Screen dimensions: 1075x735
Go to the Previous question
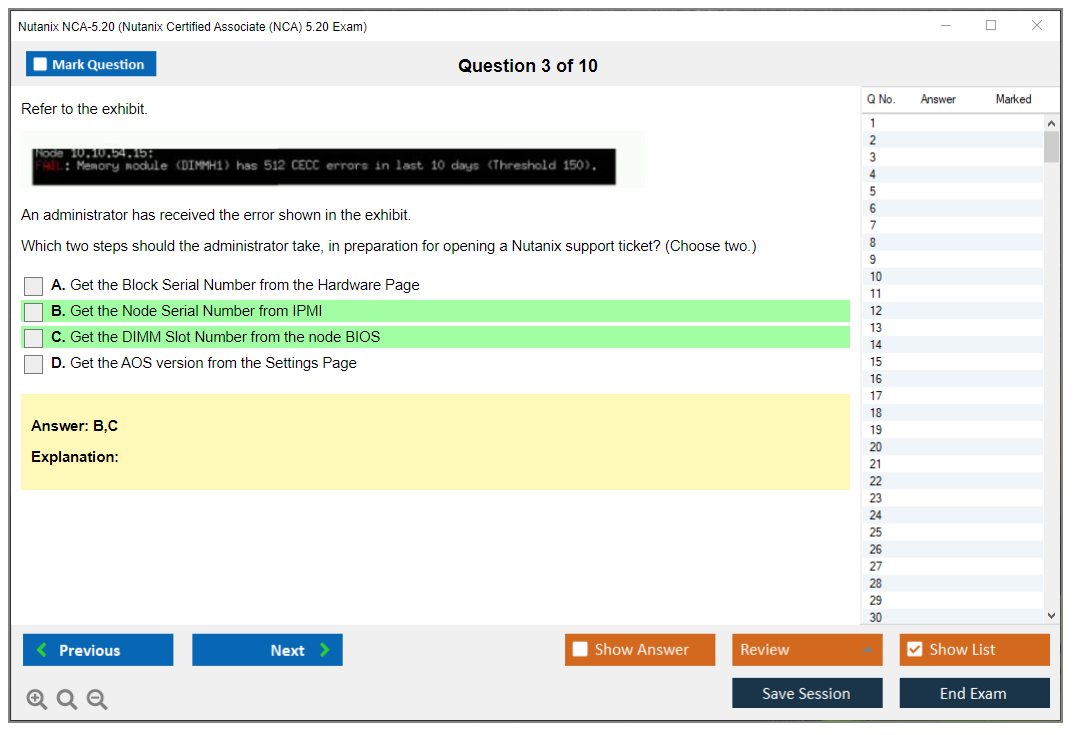click(x=98, y=650)
